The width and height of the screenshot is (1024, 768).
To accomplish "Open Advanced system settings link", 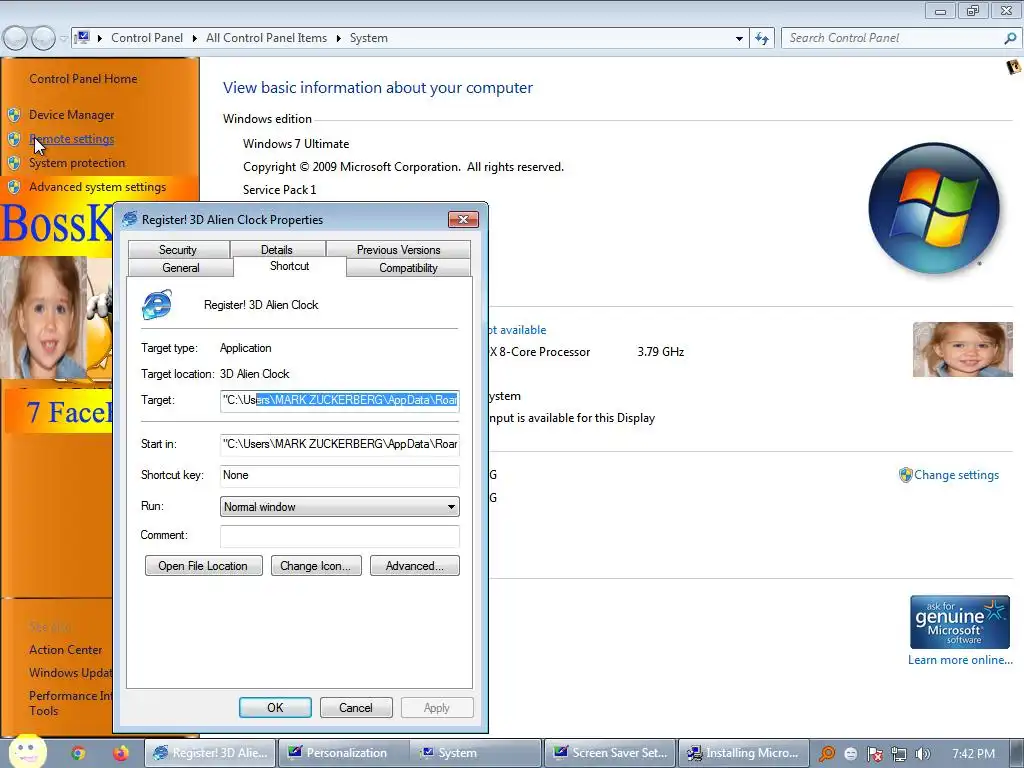I will (x=97, y=187).
